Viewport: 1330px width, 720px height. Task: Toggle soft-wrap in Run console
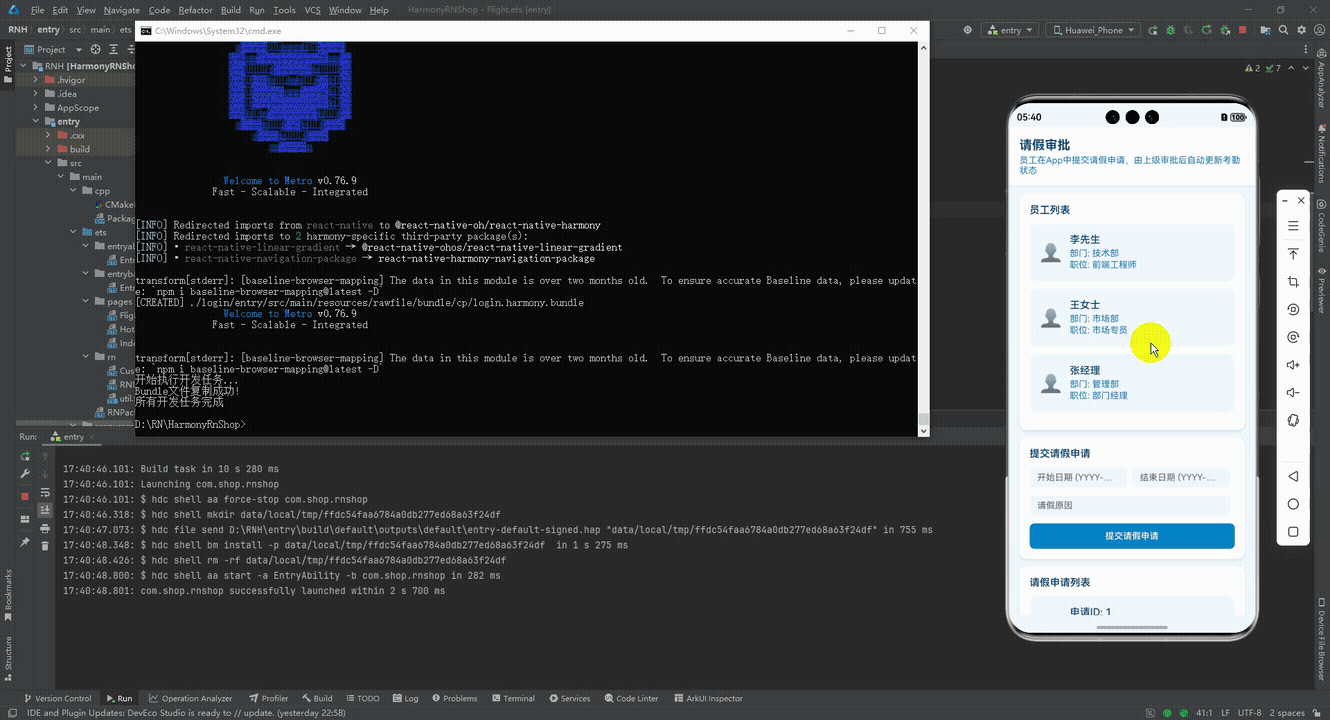(45, 493)
